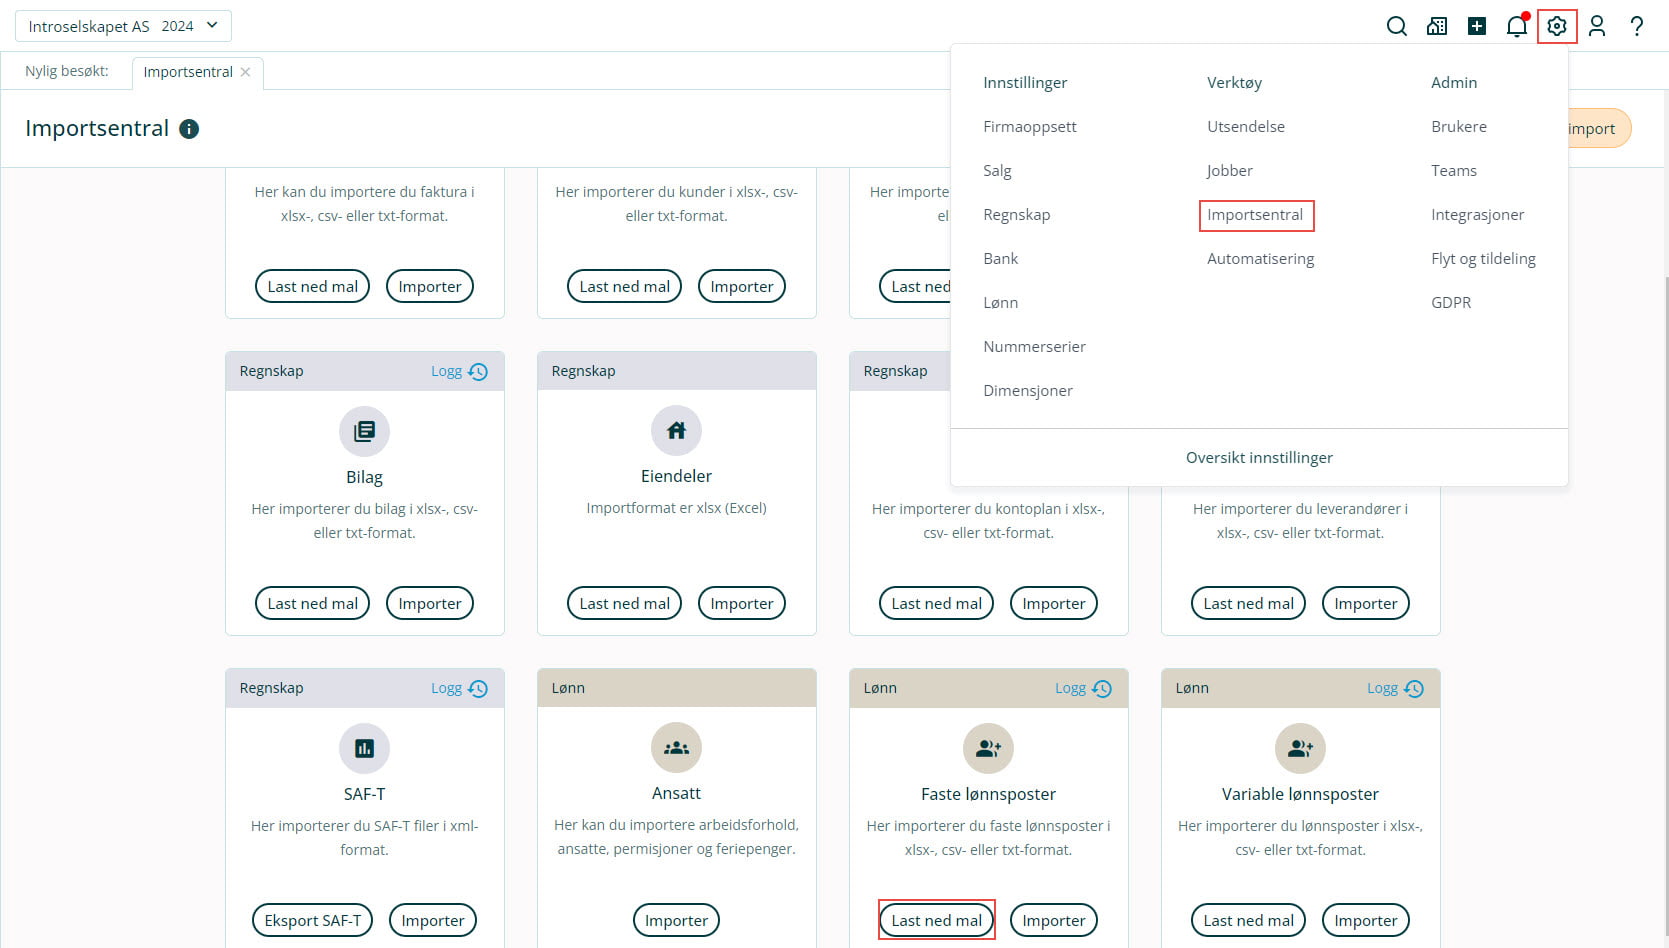Click the plus create-new icon
Image resolution: width=1669 pixels, height=948 pixels.
1477,27
